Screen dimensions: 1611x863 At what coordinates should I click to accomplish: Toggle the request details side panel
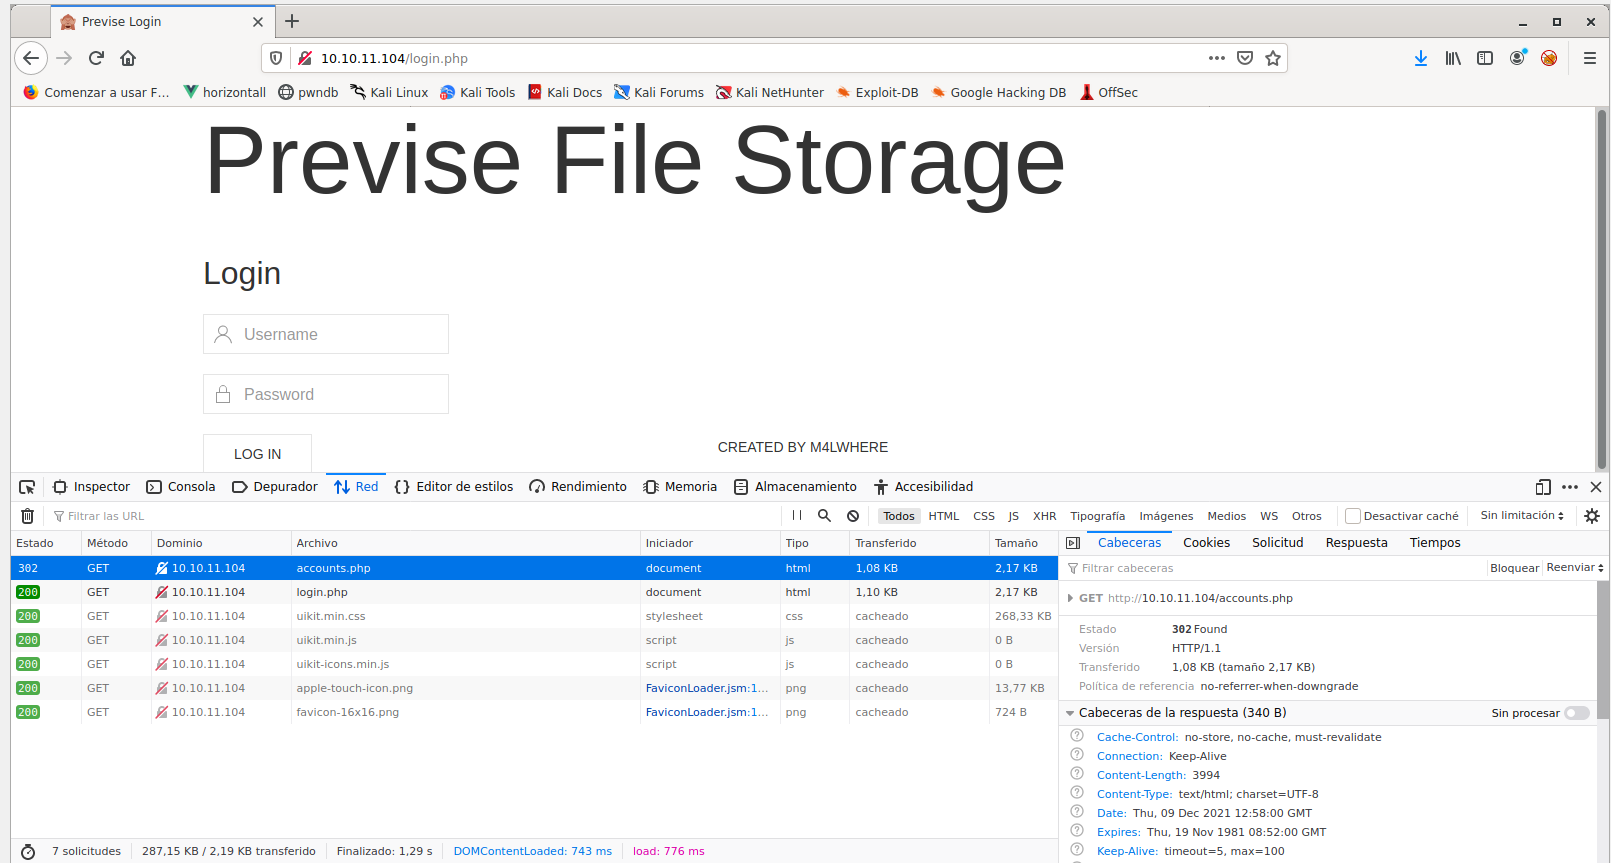click(1073, 543)
